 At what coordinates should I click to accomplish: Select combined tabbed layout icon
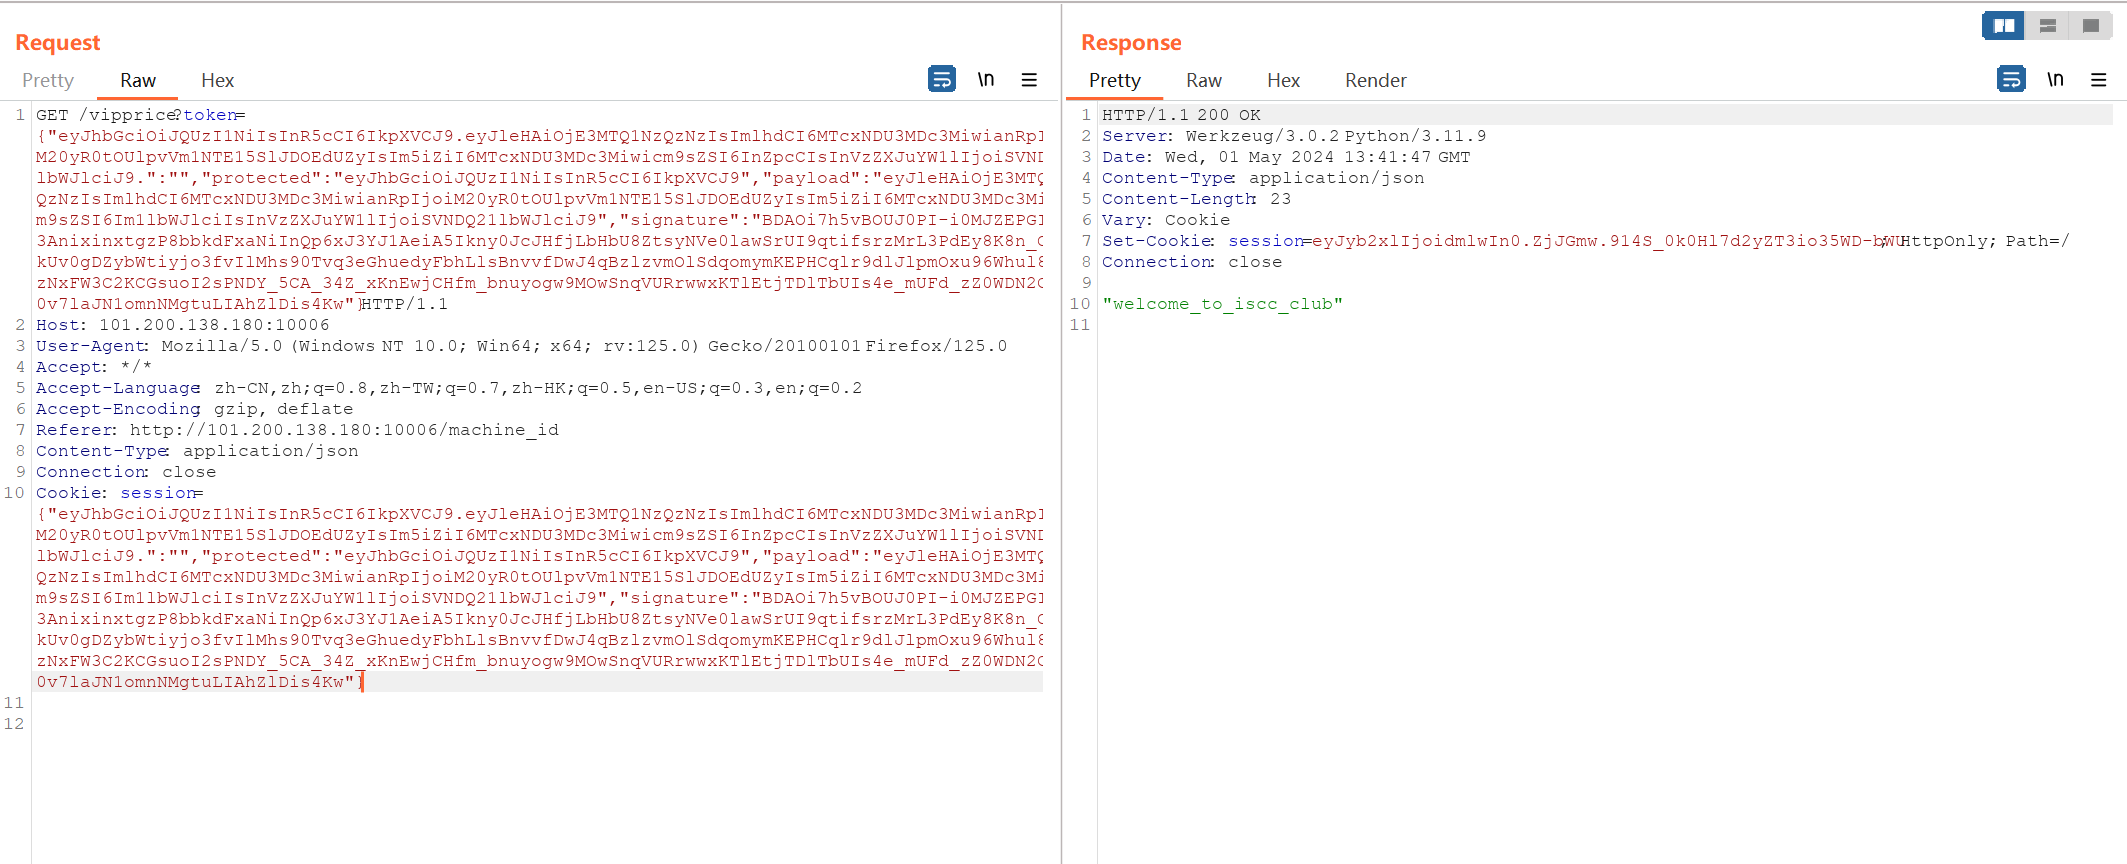(2091, 26)
